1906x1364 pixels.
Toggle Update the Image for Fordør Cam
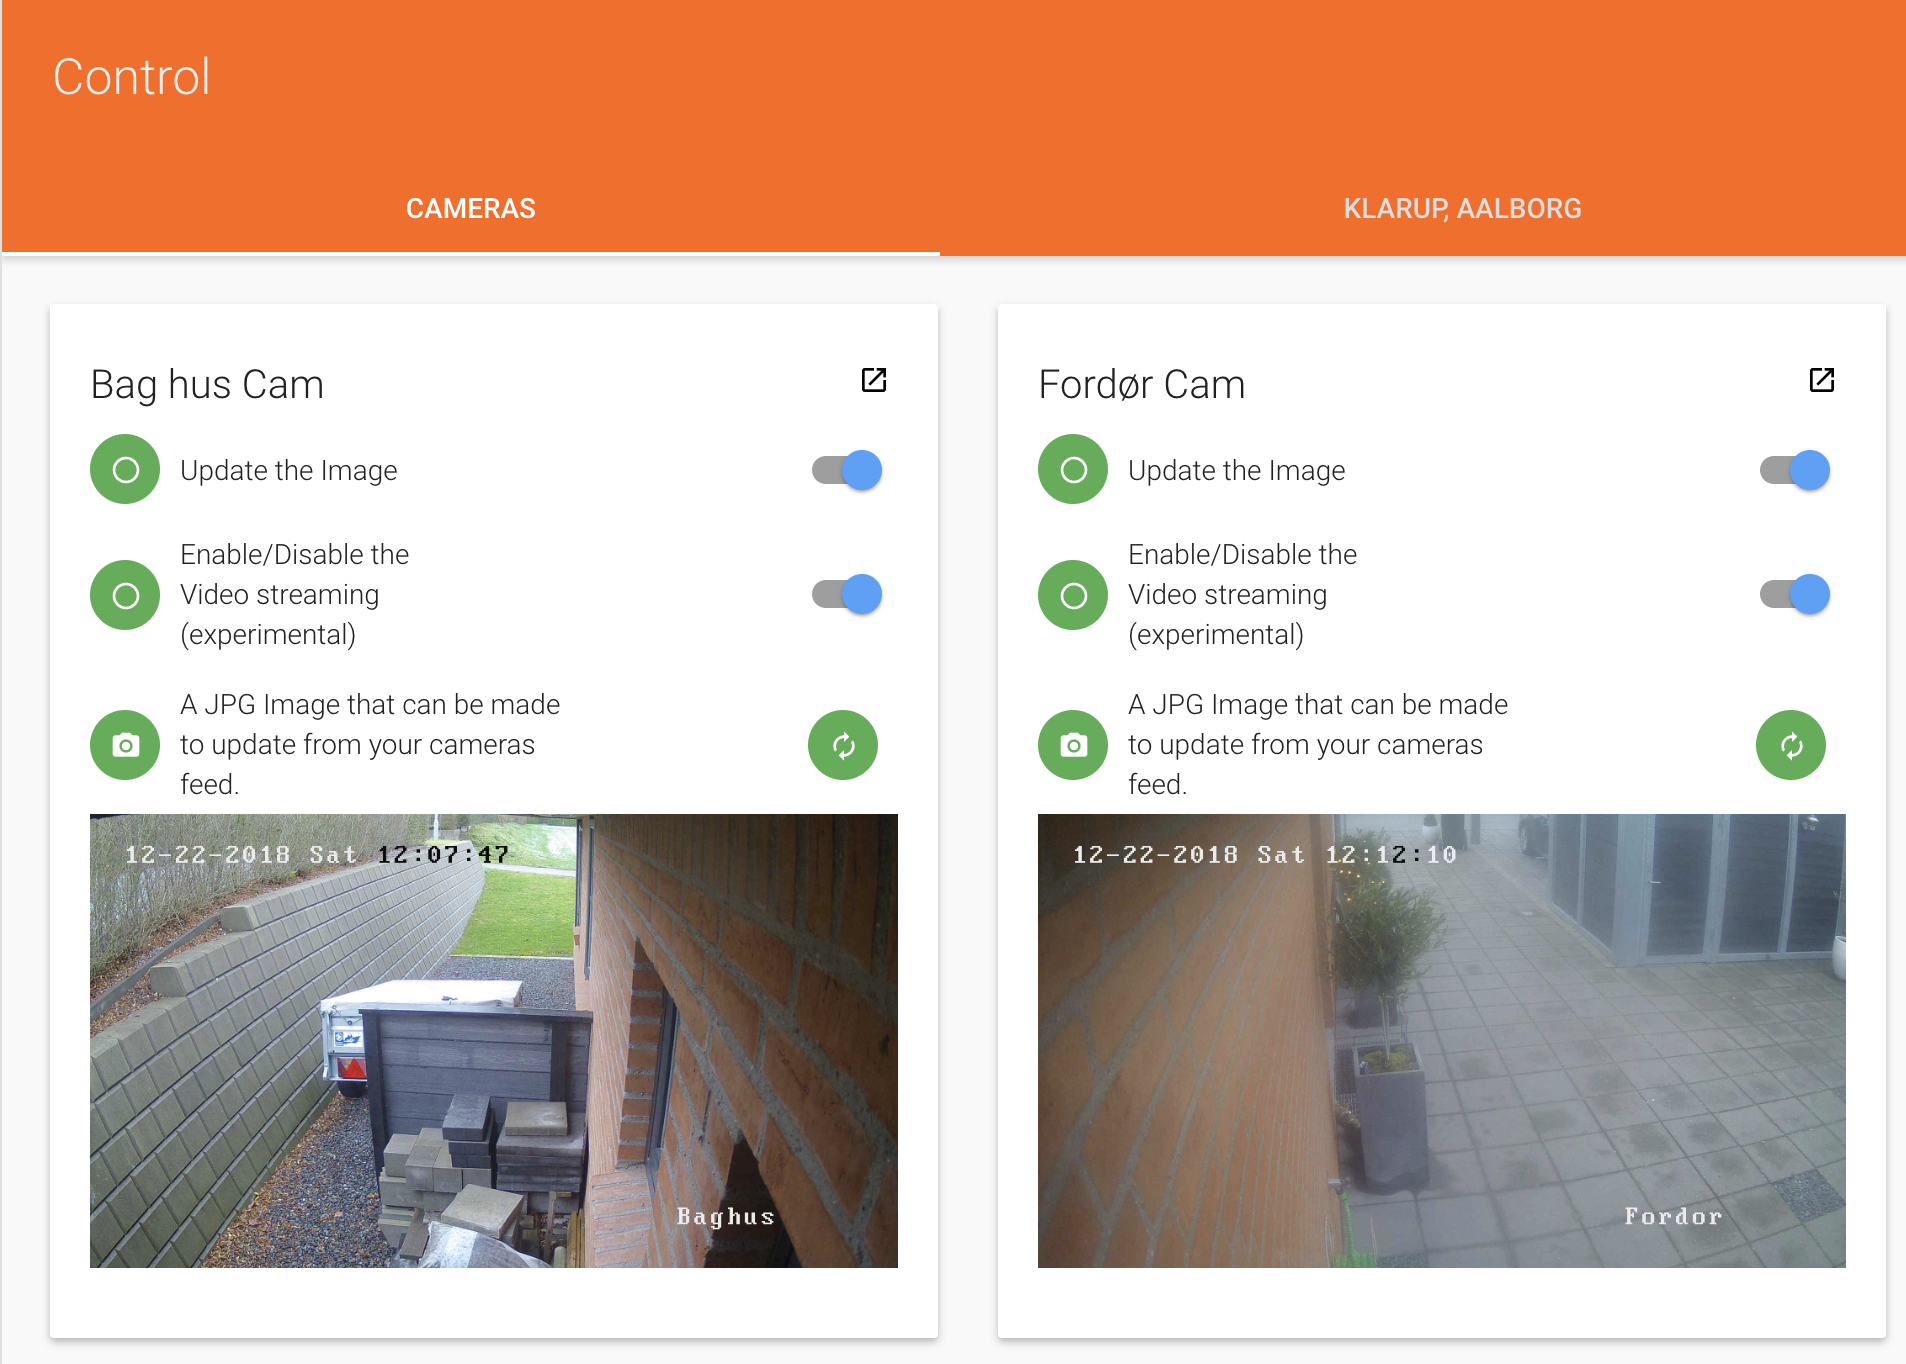(1795, 470)
